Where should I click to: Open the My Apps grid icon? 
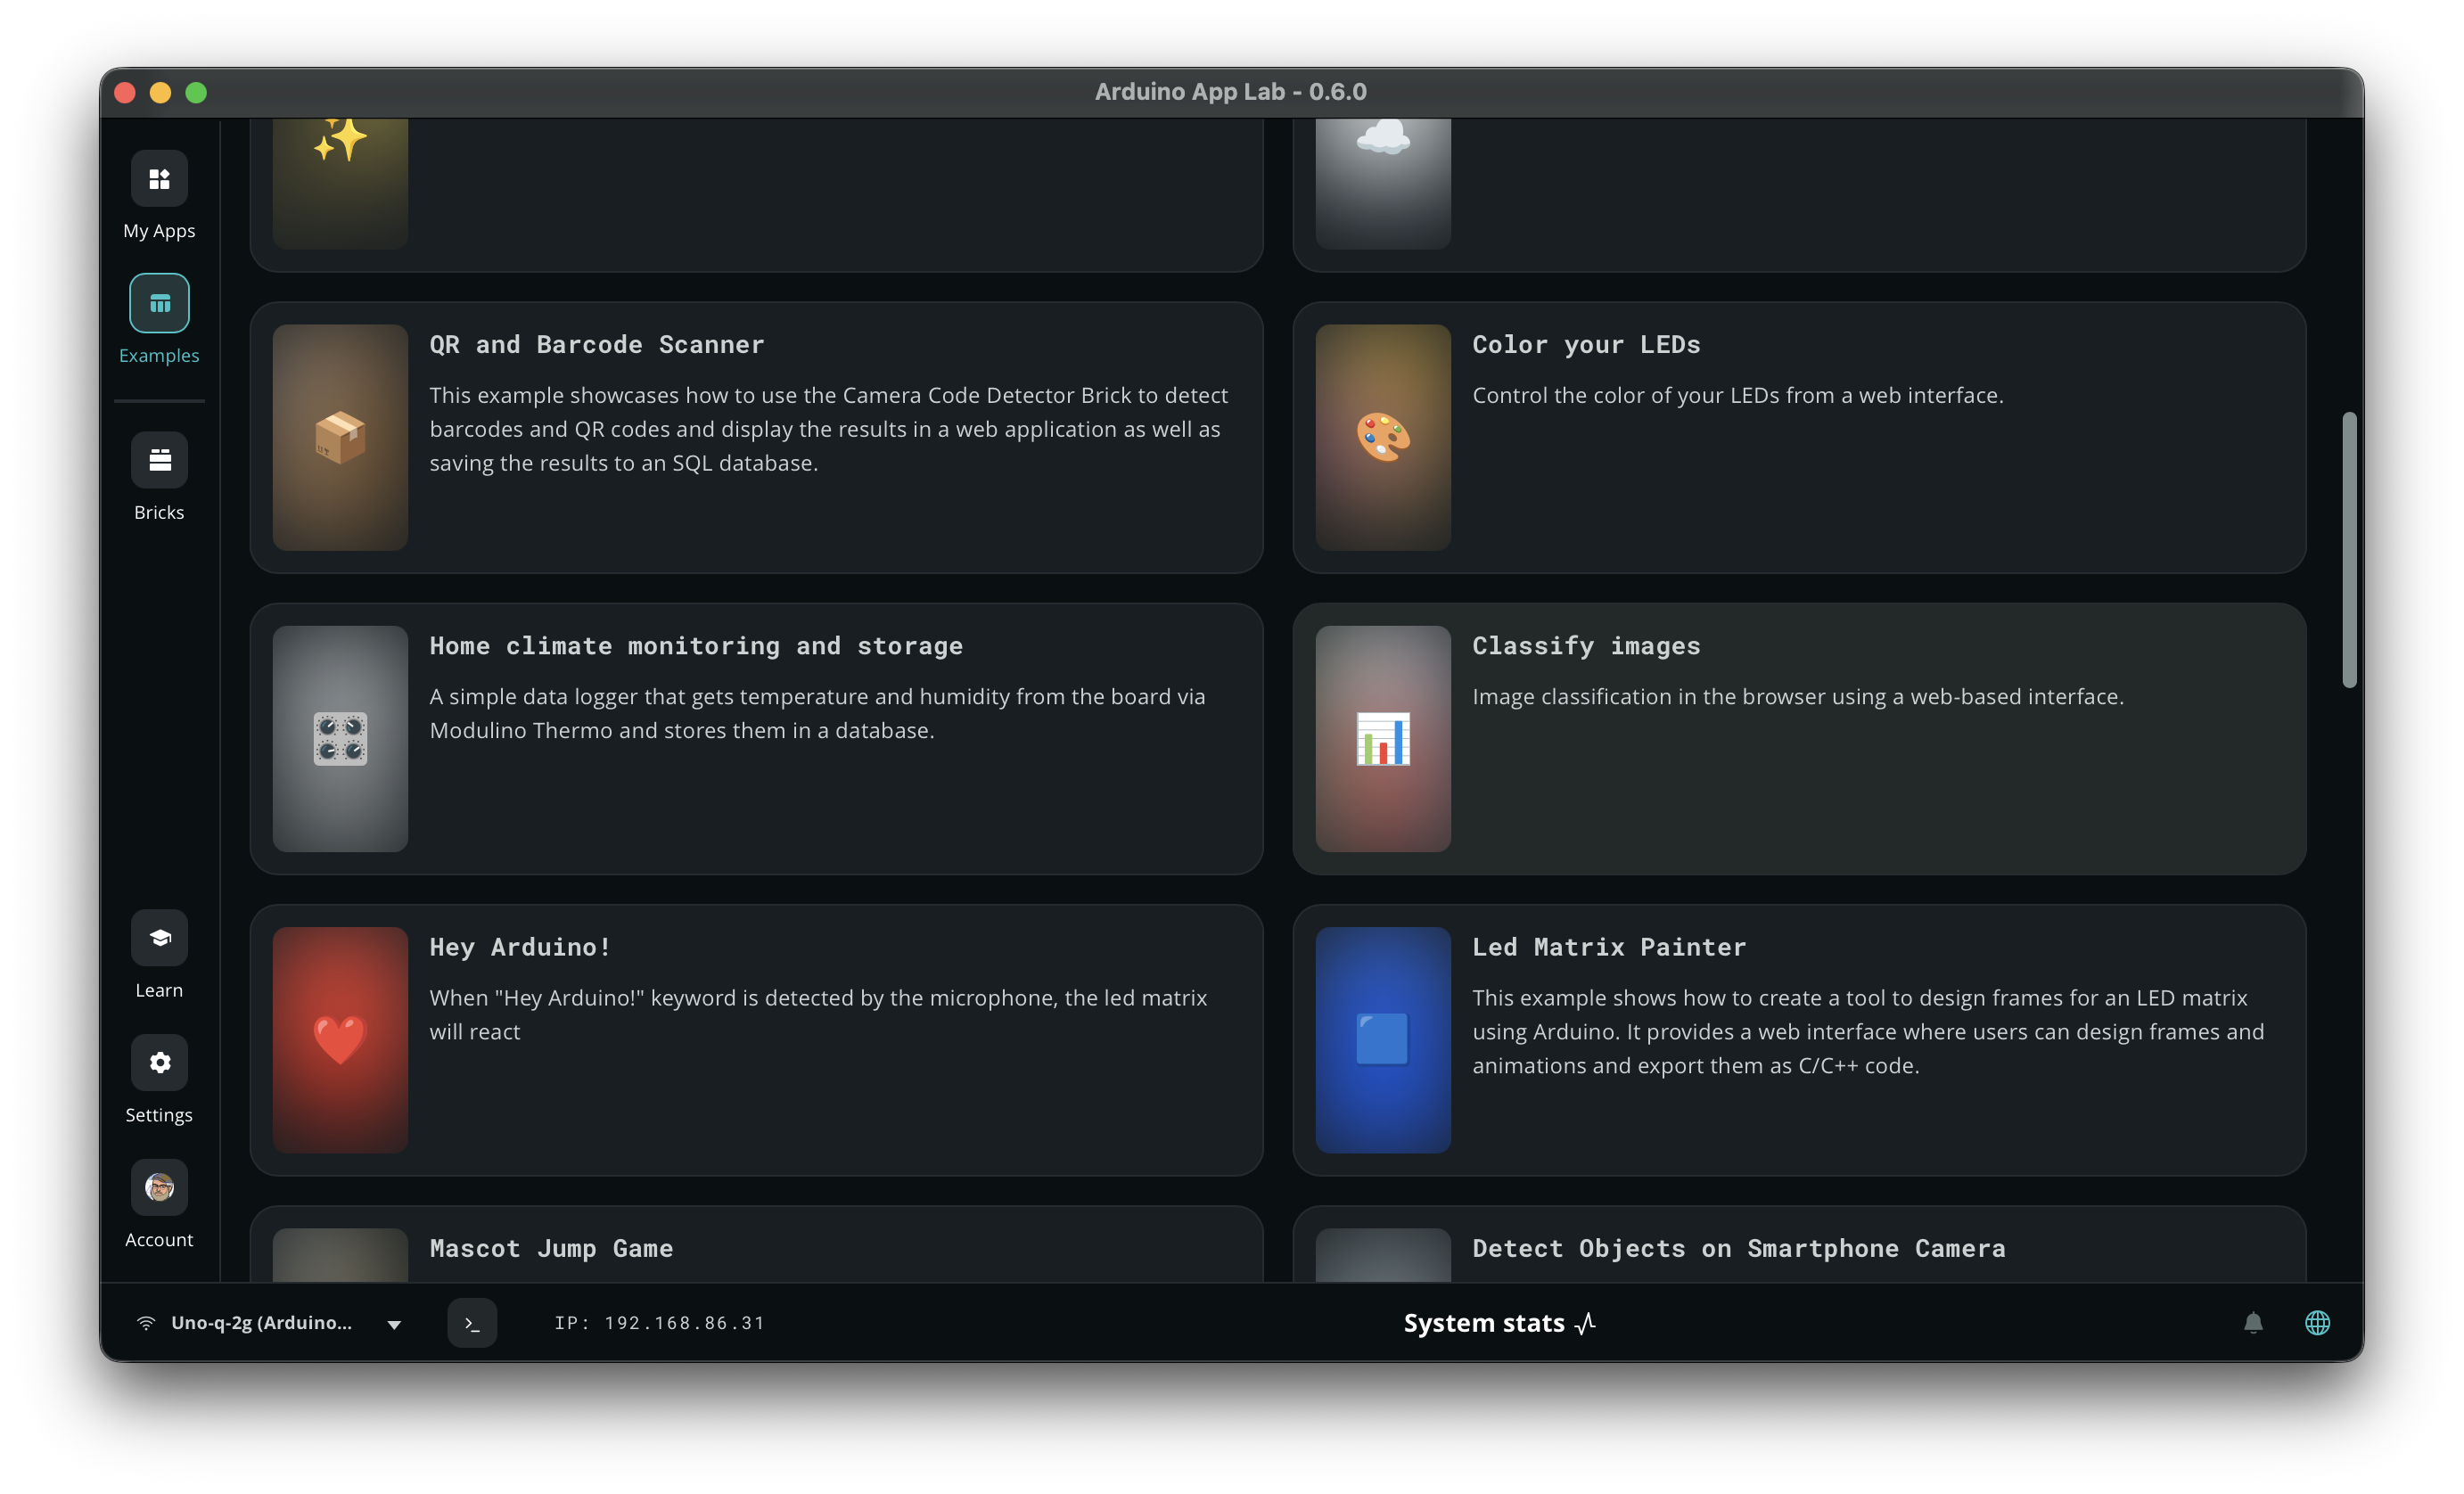pos(159,179)
